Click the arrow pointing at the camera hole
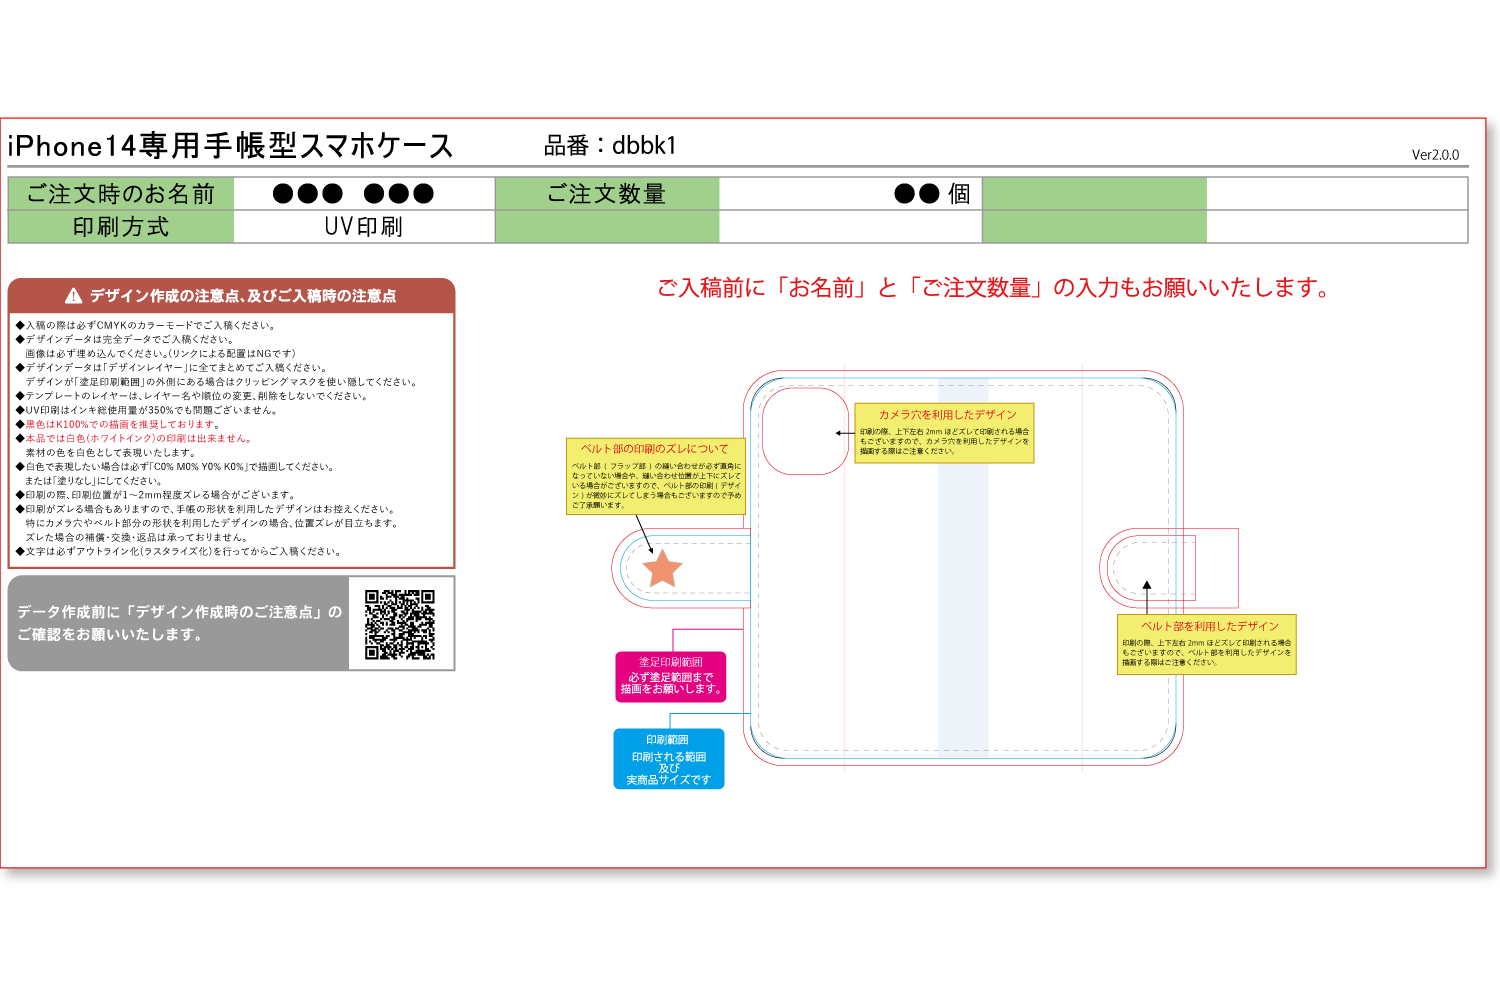Viewport: 1500px width, 1000px height. click(844, 433)
